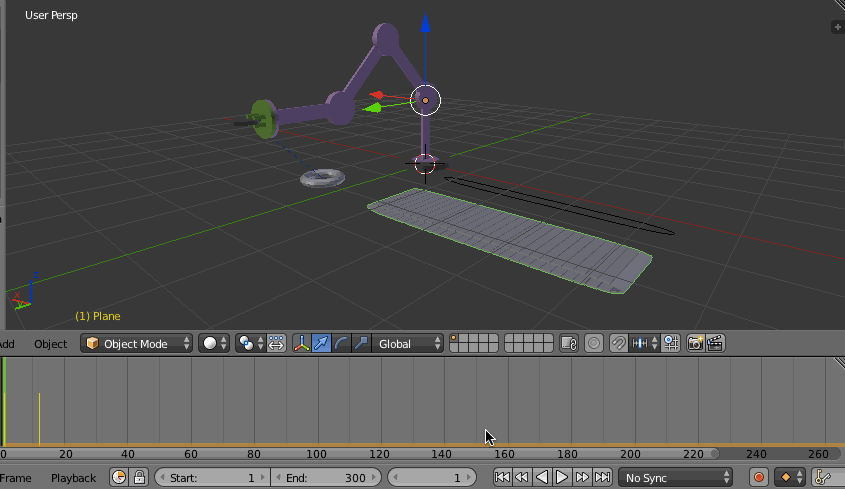The image size is (845, 489).
Task: Toggle lock time to other windows
Action: coord(139,477)
